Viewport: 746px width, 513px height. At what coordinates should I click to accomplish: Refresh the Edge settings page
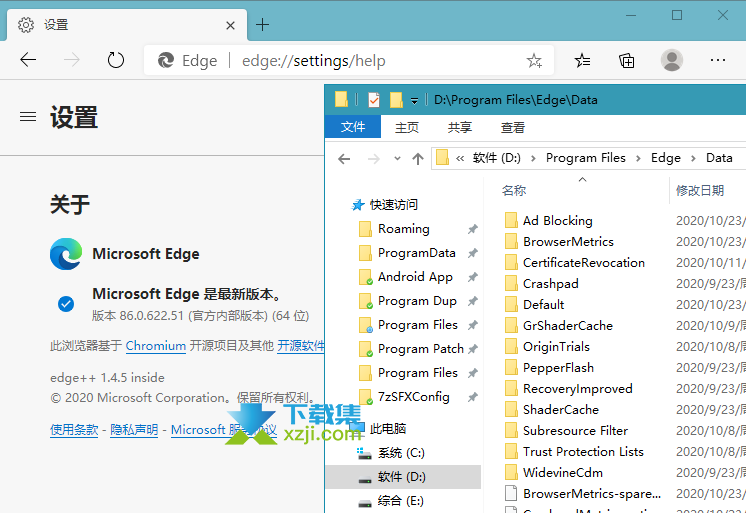(116, 60)
